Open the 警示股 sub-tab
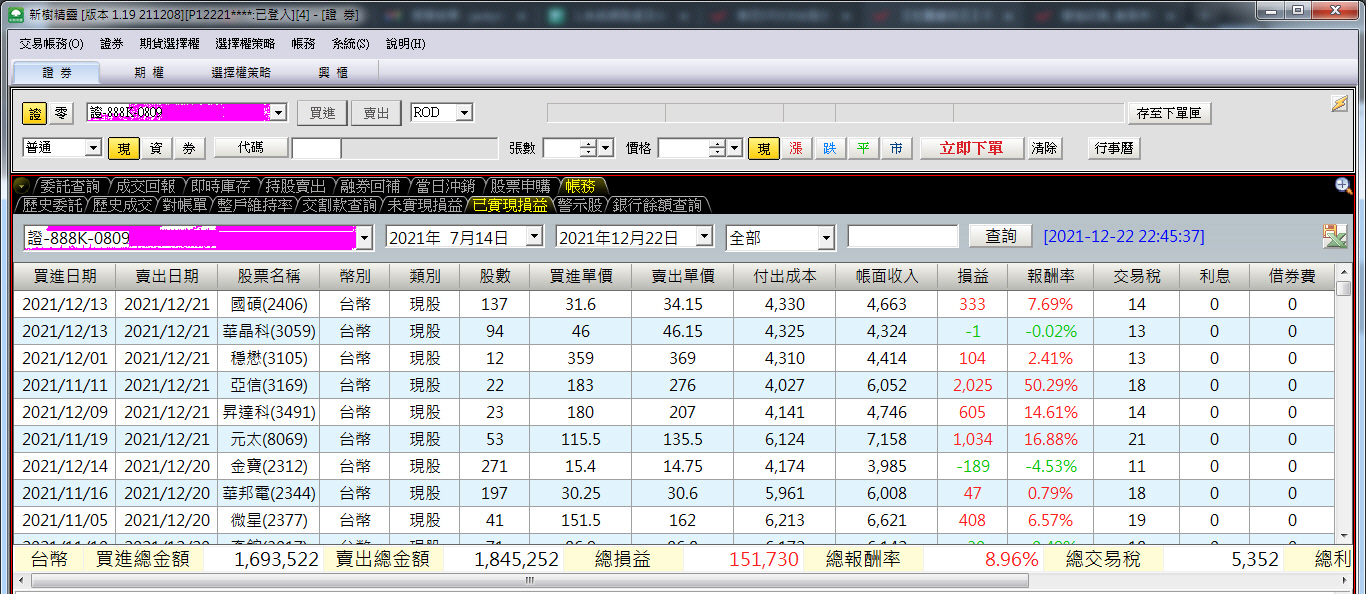Screen dimensions: 1366x594 pyautogui.click(x=580, y=205)
